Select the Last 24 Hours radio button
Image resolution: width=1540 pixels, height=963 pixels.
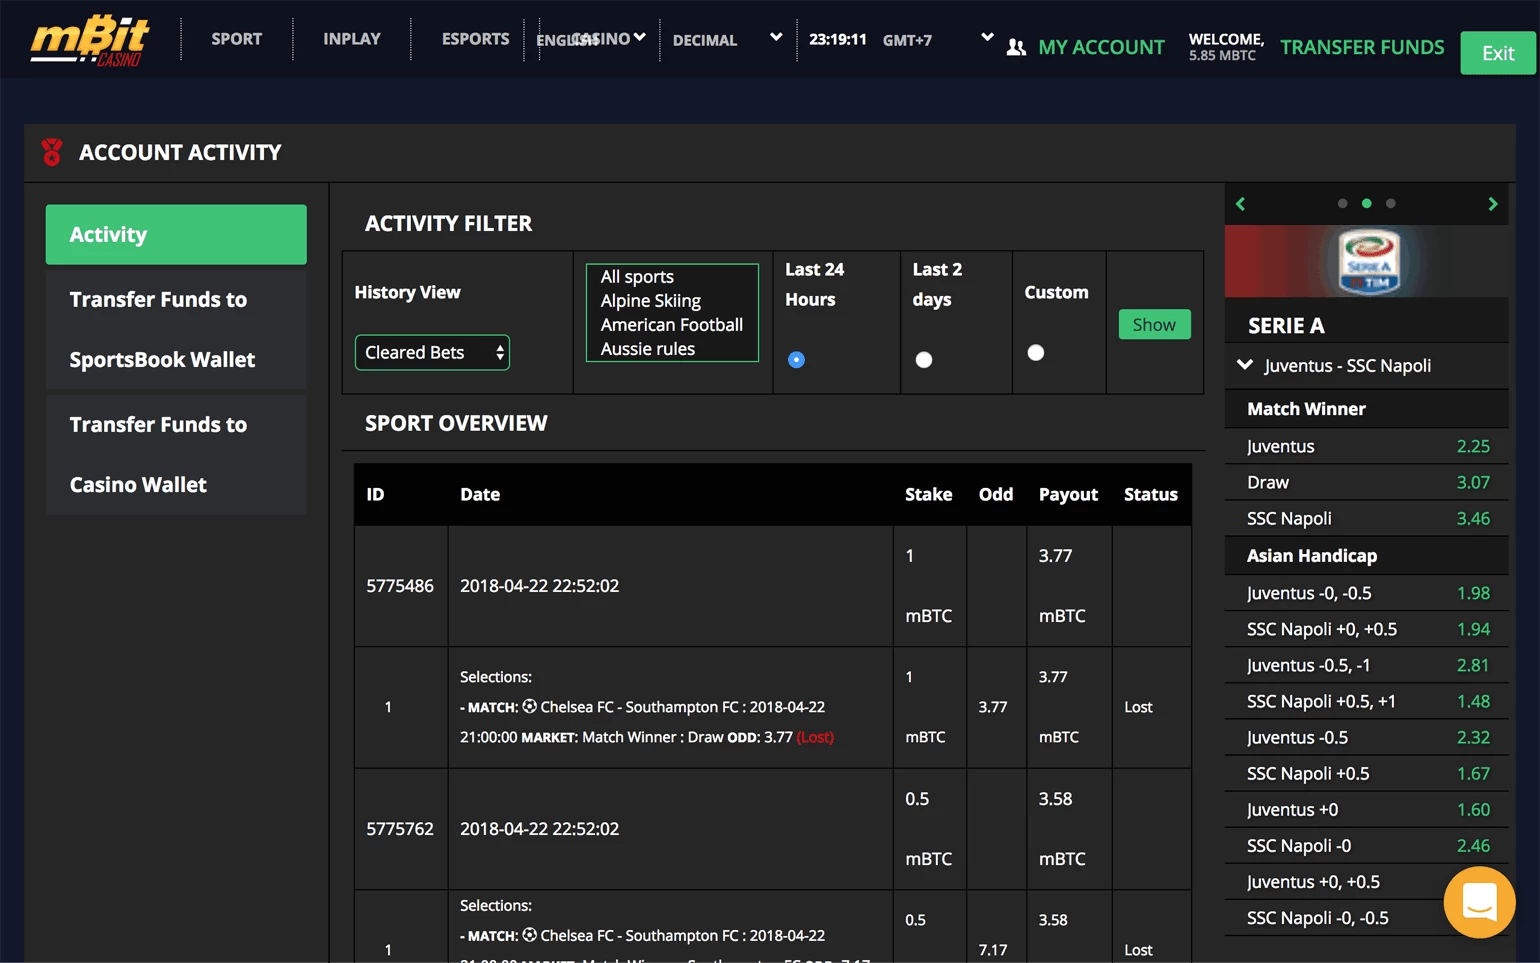coord(796,359)
